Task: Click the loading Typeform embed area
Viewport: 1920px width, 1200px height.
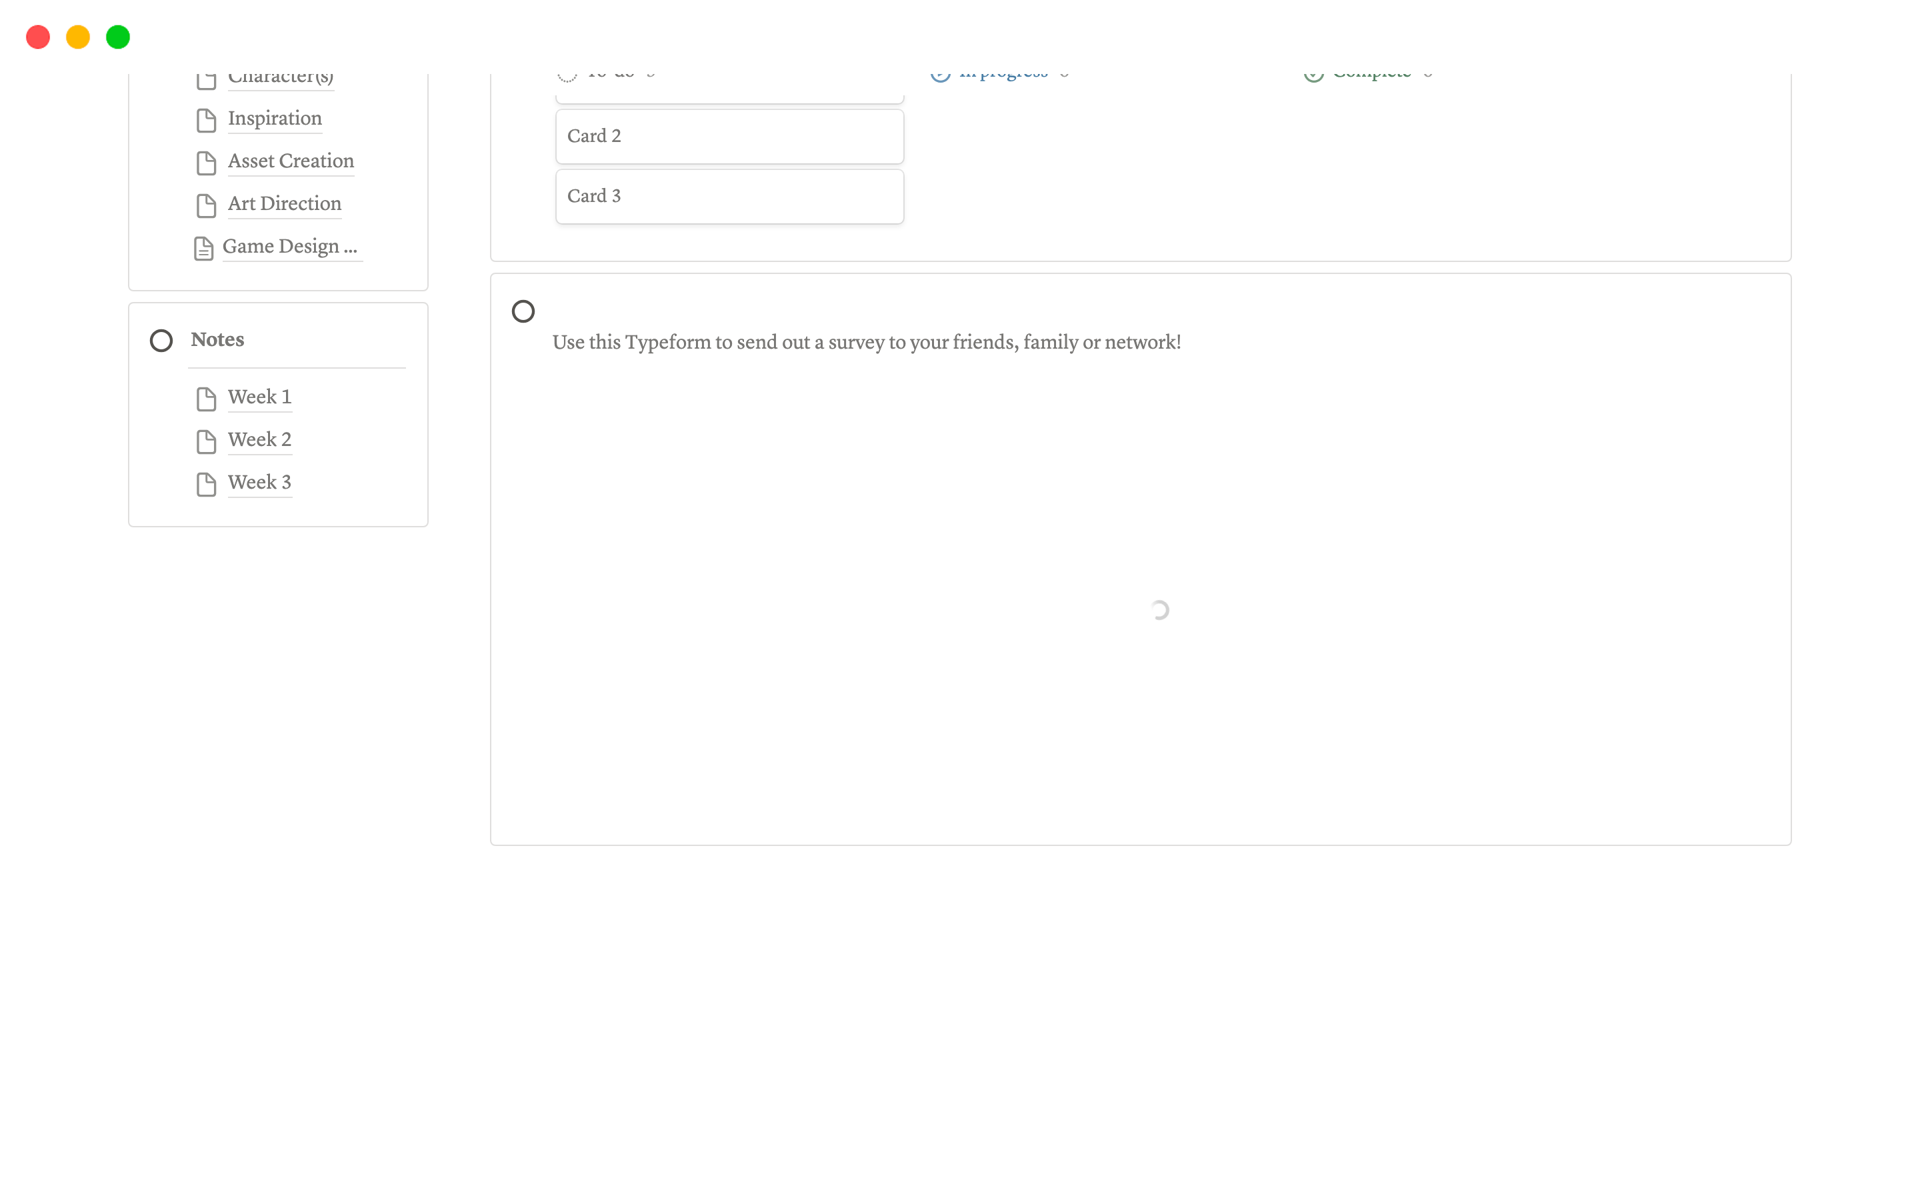Action: pyautogui.click(x=1158, y=610)
